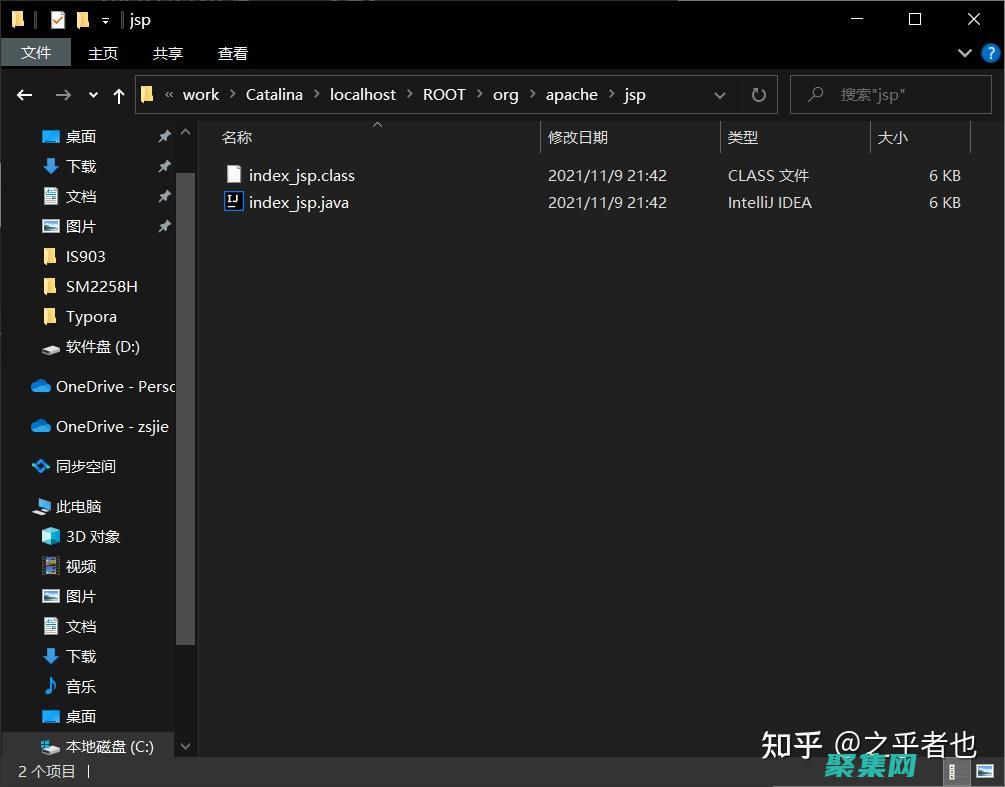Open the address bar history dropdown

pyautogui.click(x=720, y=94)
